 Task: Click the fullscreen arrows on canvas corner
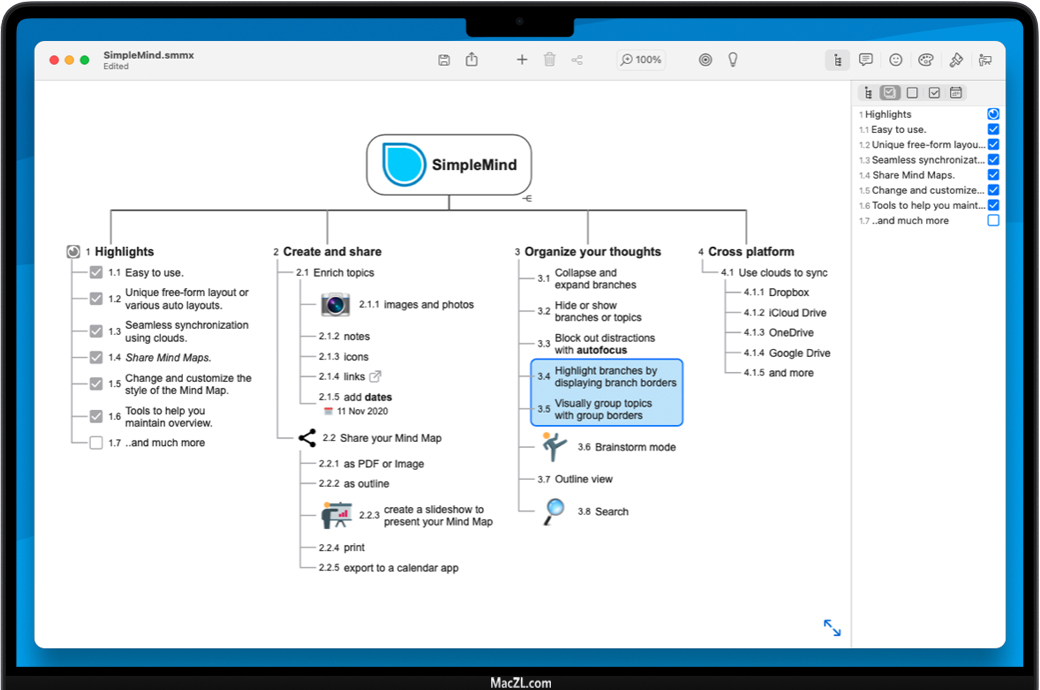tap(832, 628)
